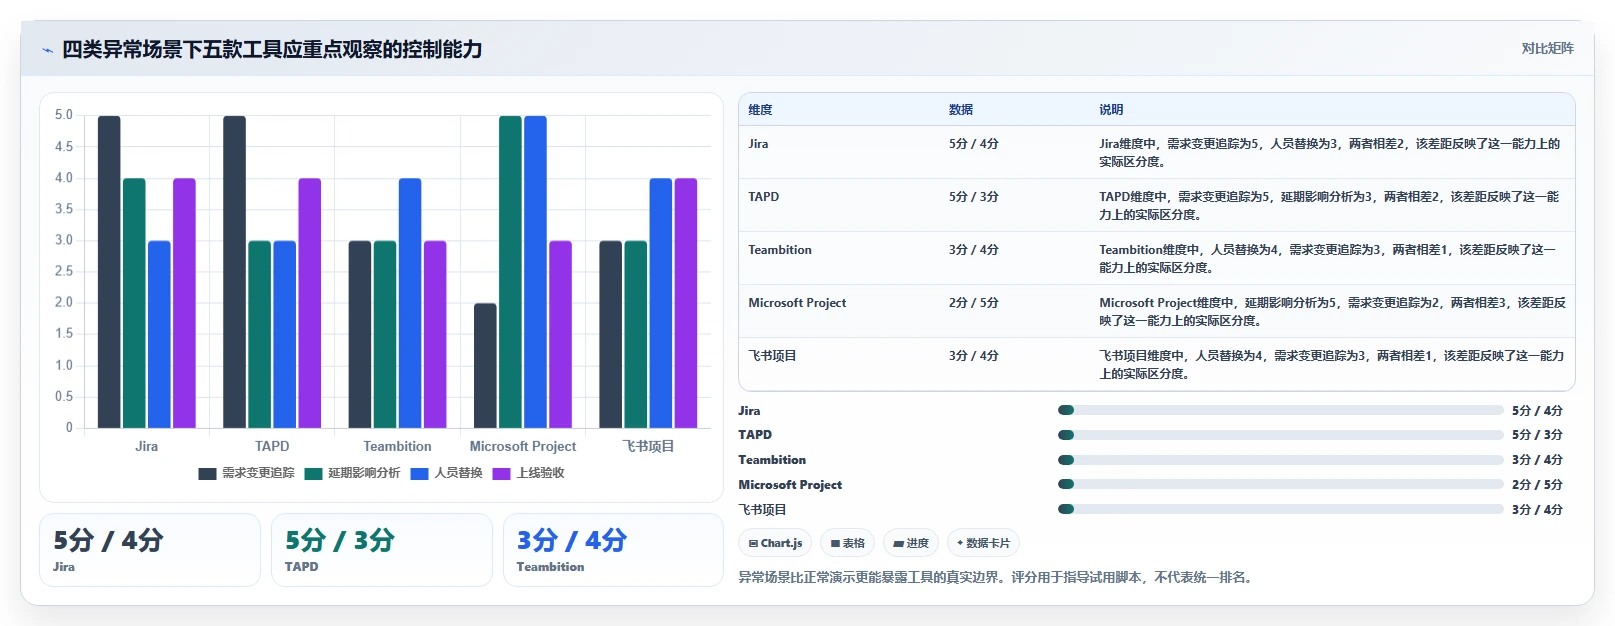Open the Jira 5分 / 4分 summary card
Image resolution: width=1615 pixels, height=626 pixels.
pos(150,550)
